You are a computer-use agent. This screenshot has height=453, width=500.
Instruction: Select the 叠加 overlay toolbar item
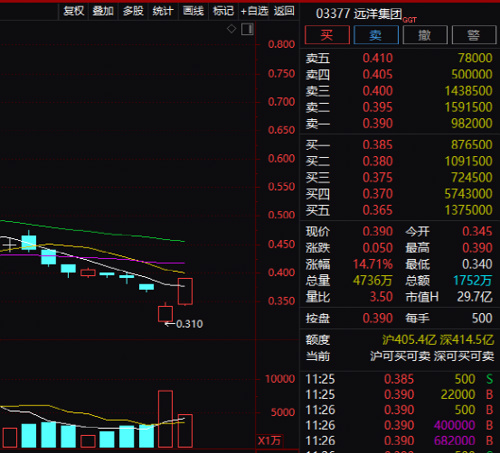(103, 11)
